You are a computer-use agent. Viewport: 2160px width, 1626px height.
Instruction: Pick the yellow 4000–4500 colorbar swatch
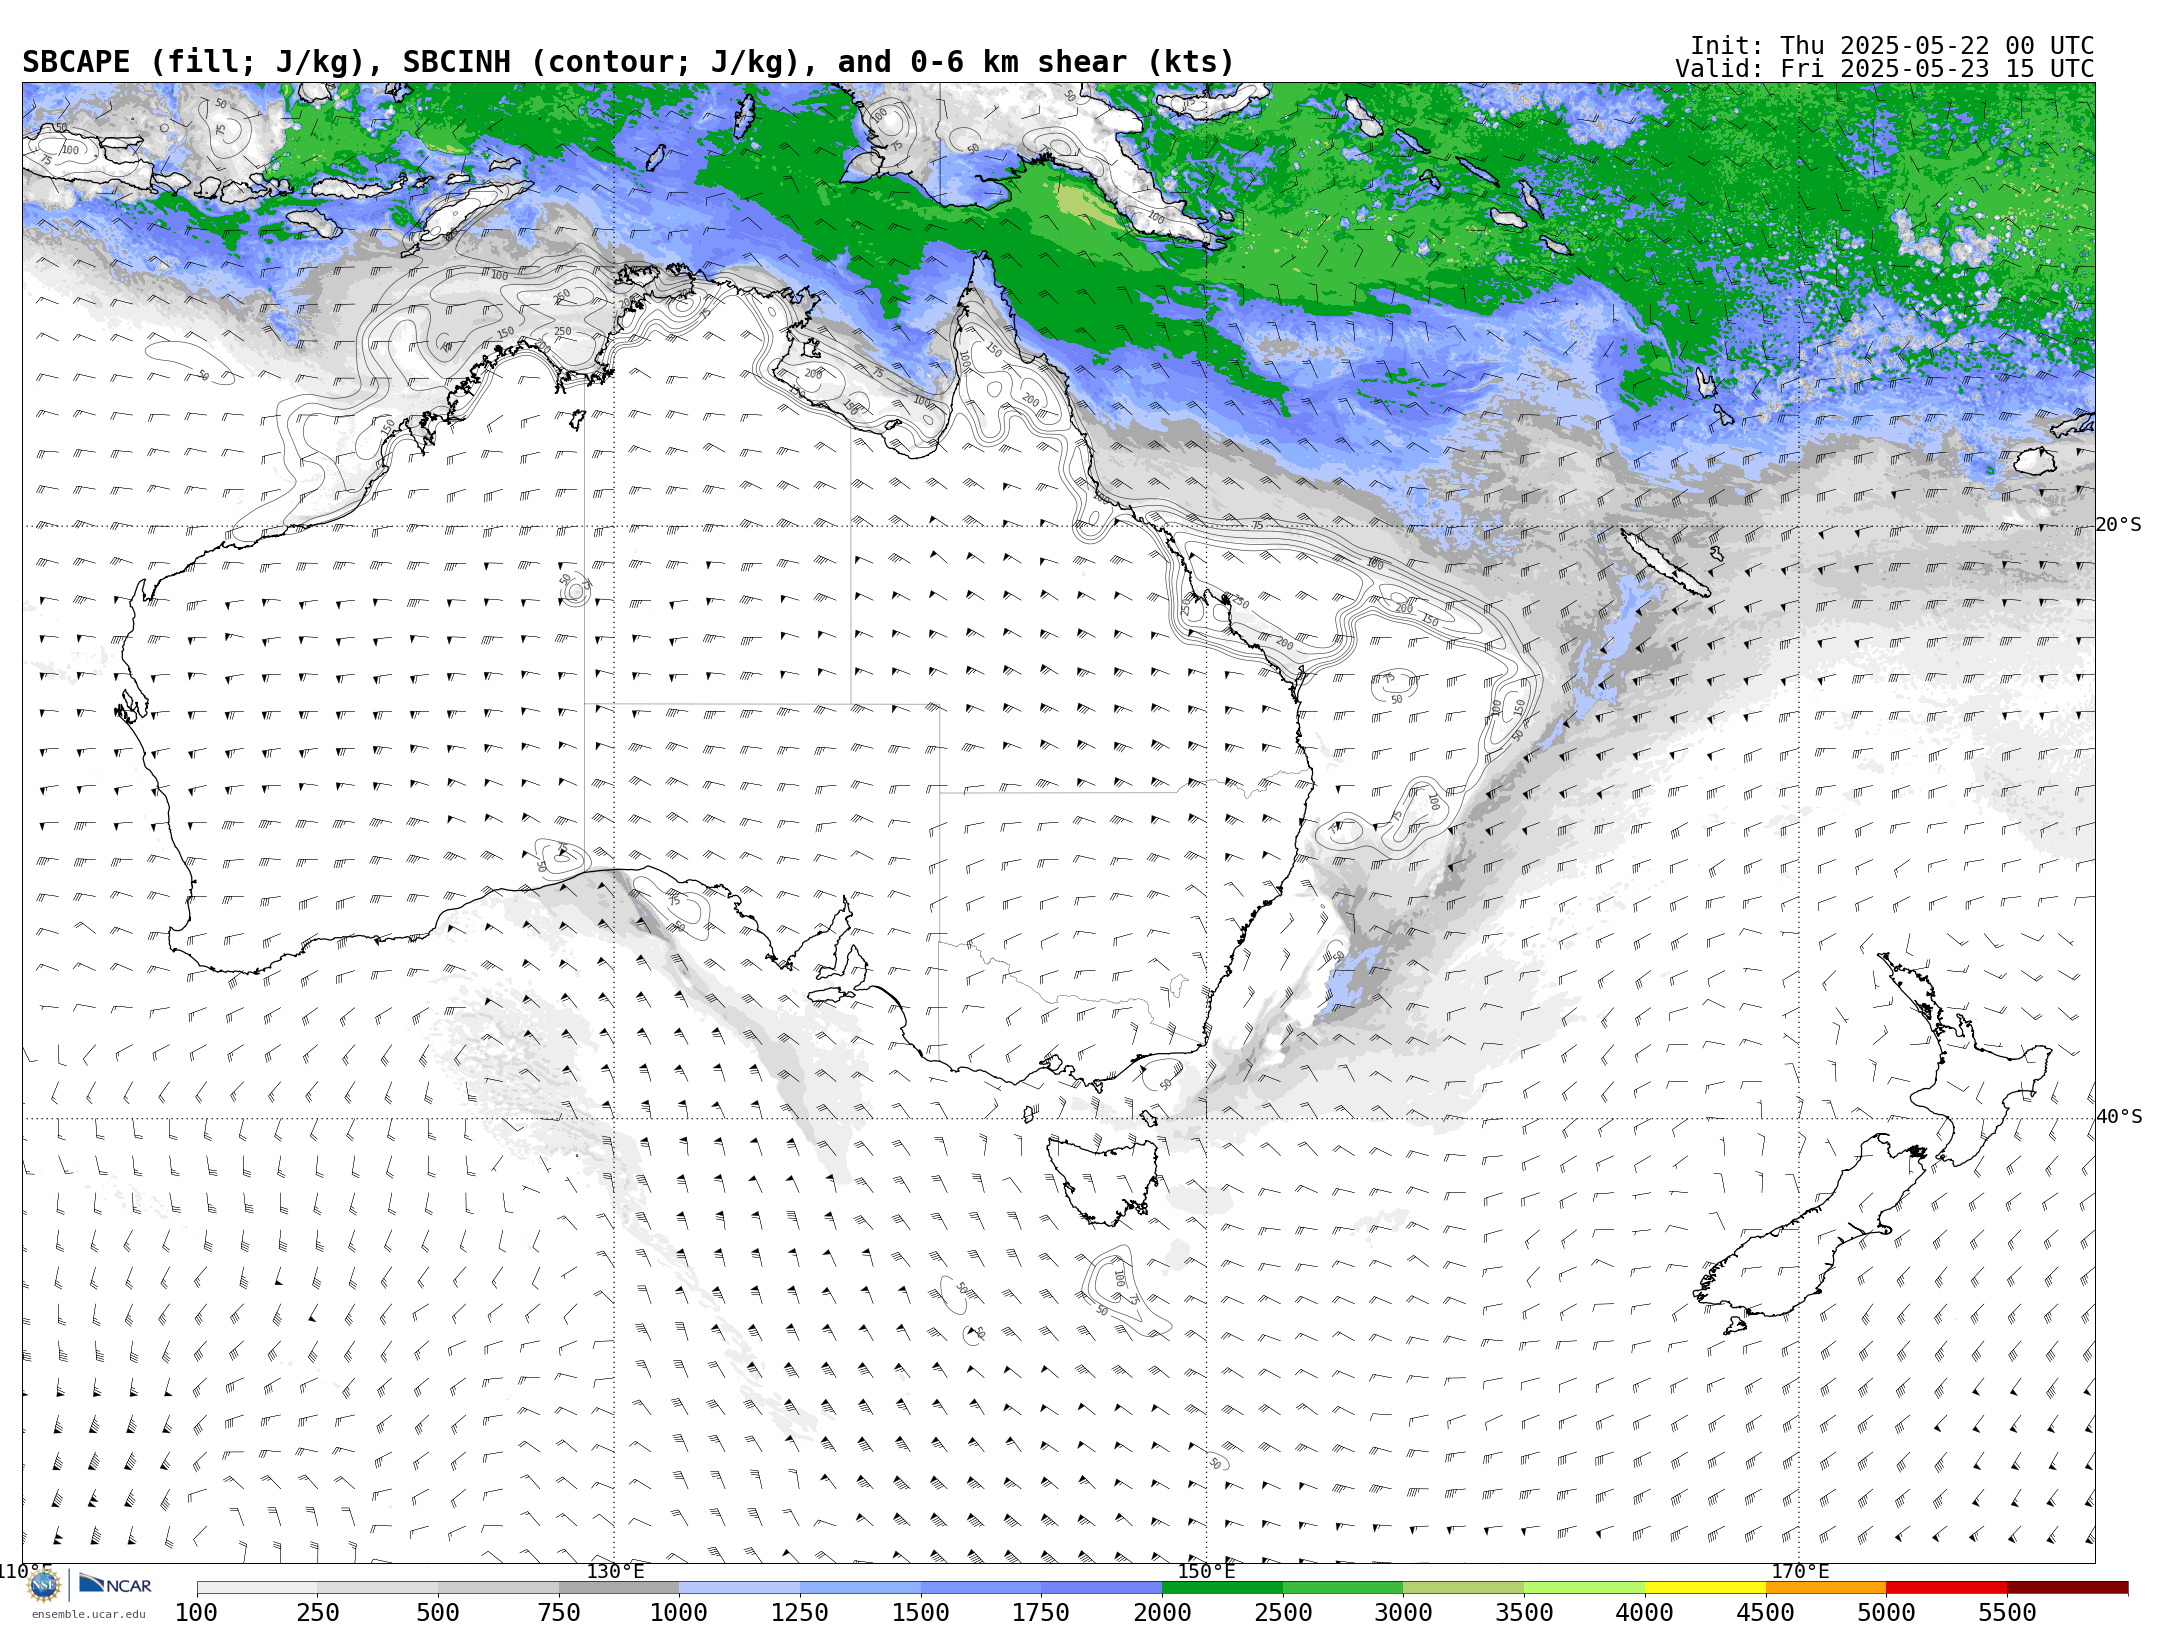pyautogui.click(x=1705, y=1588)
